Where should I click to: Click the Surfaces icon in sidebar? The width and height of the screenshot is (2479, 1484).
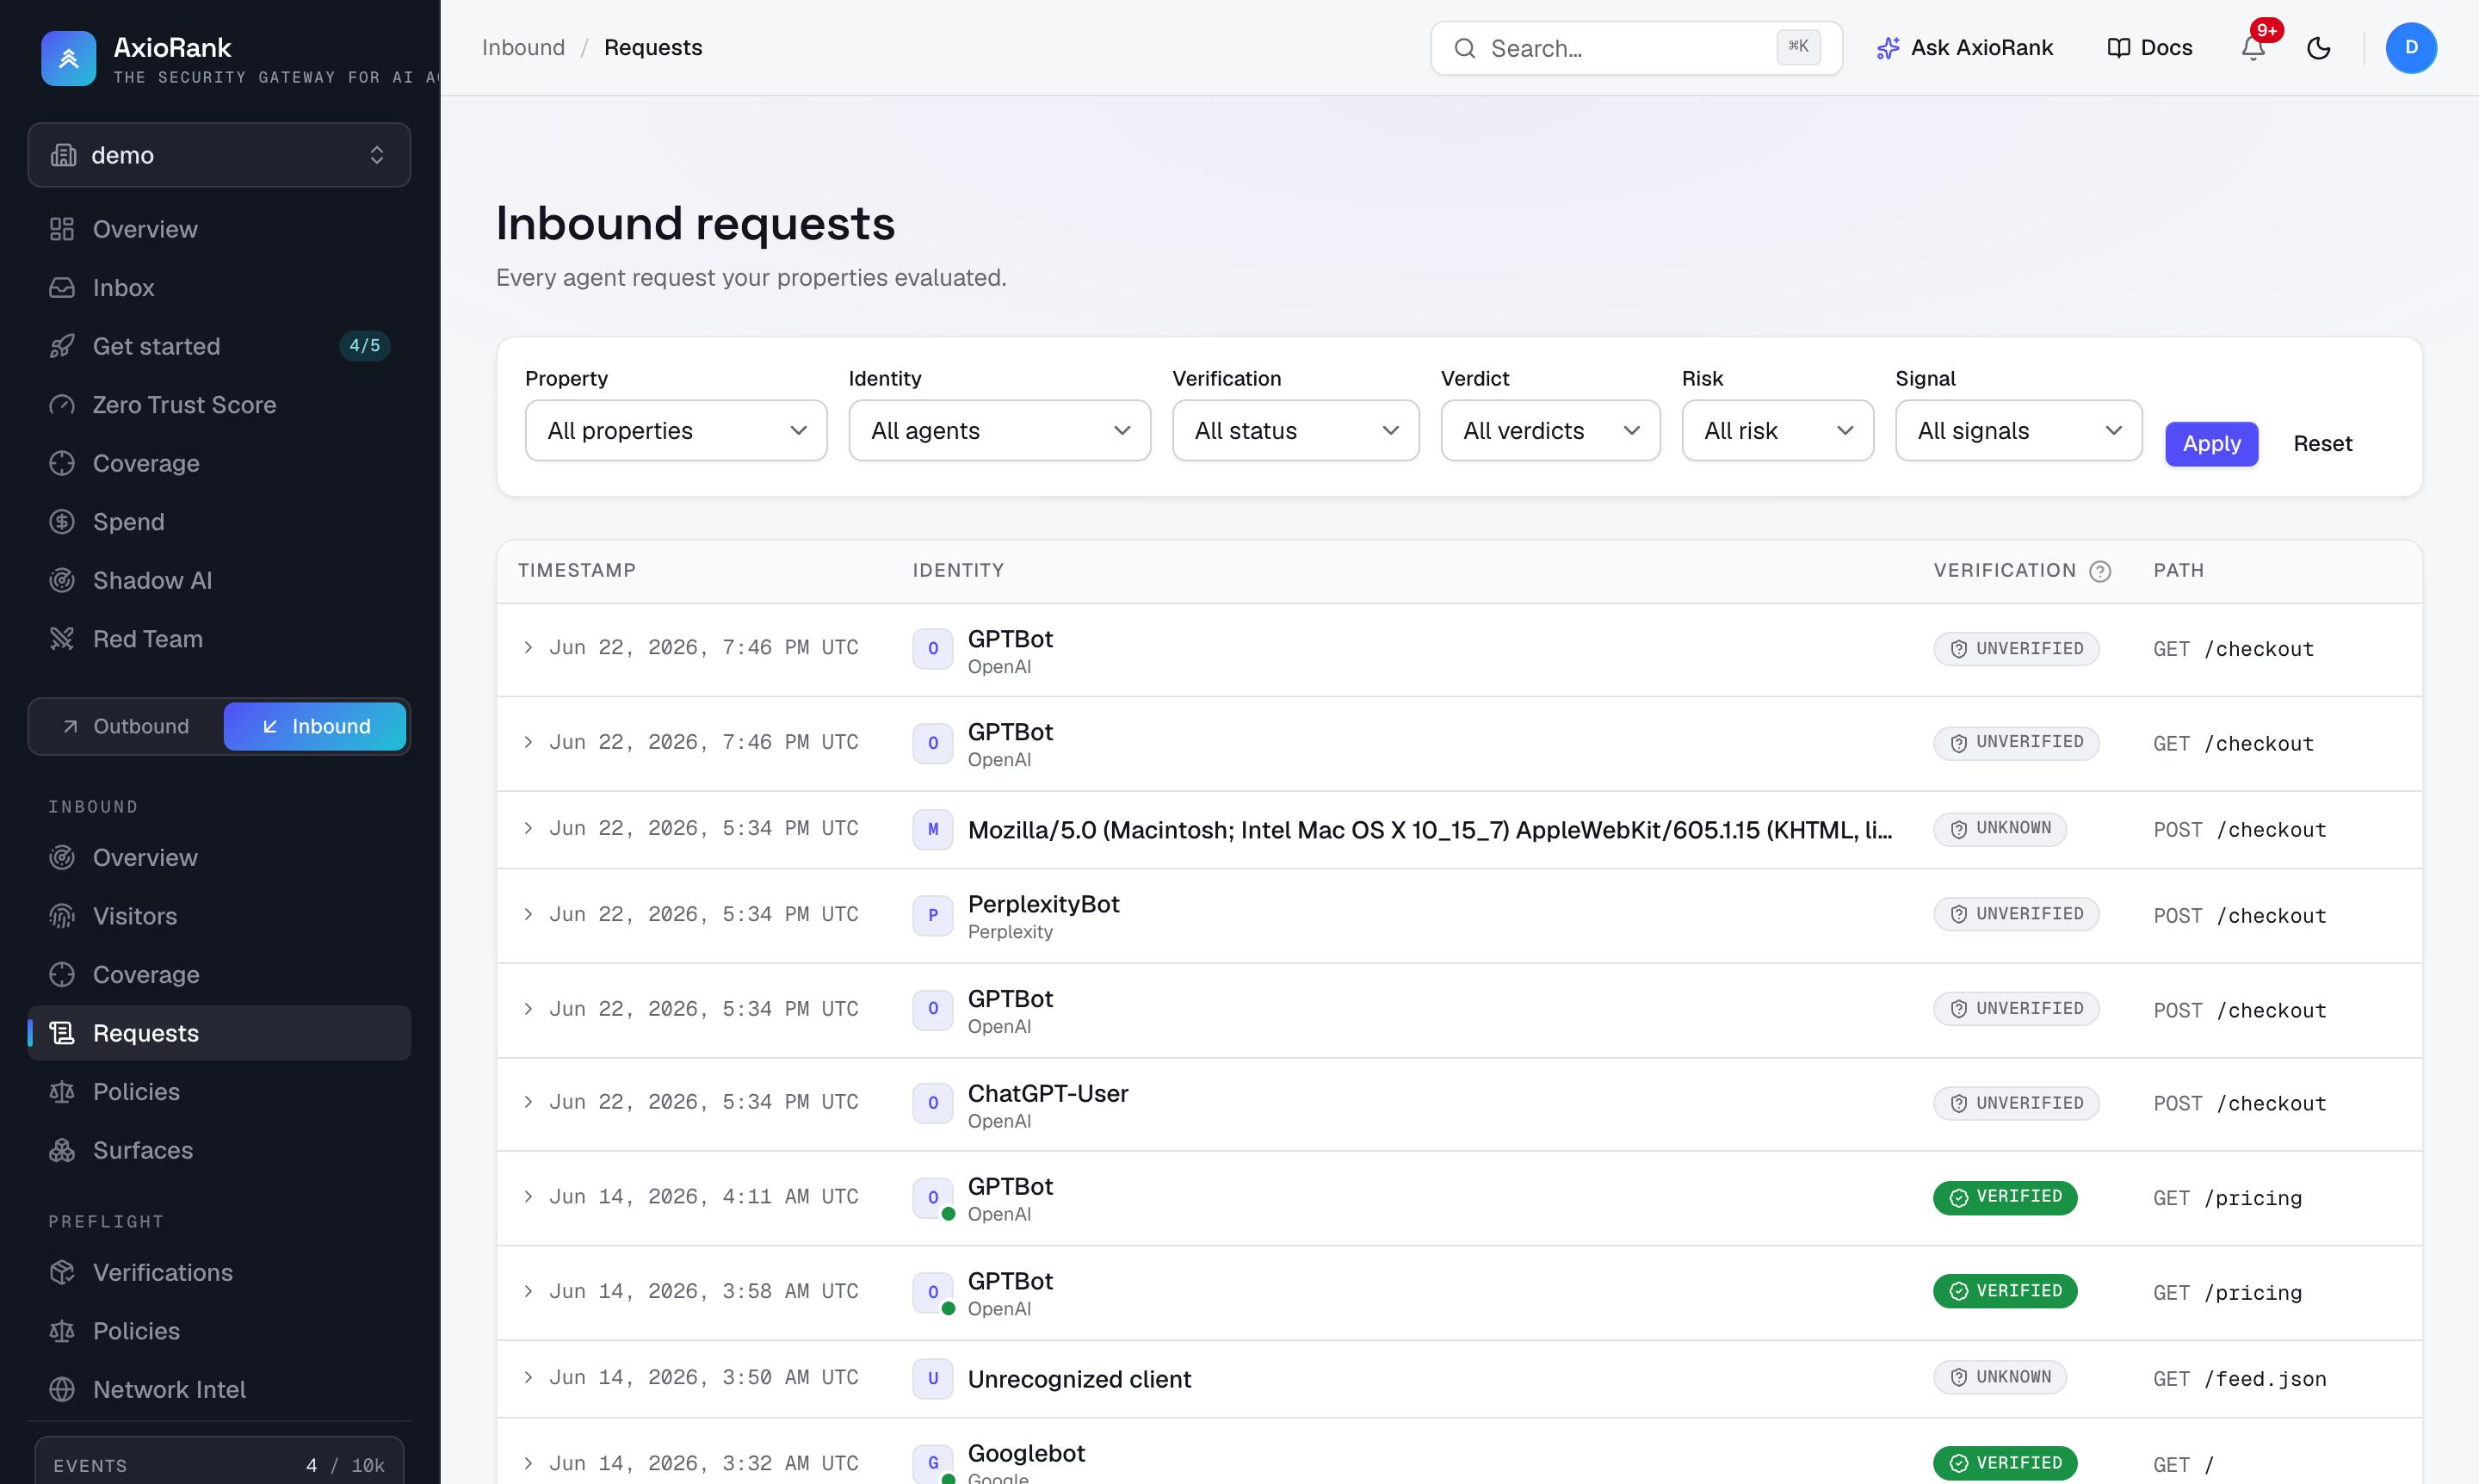(x=62, y=1150)
